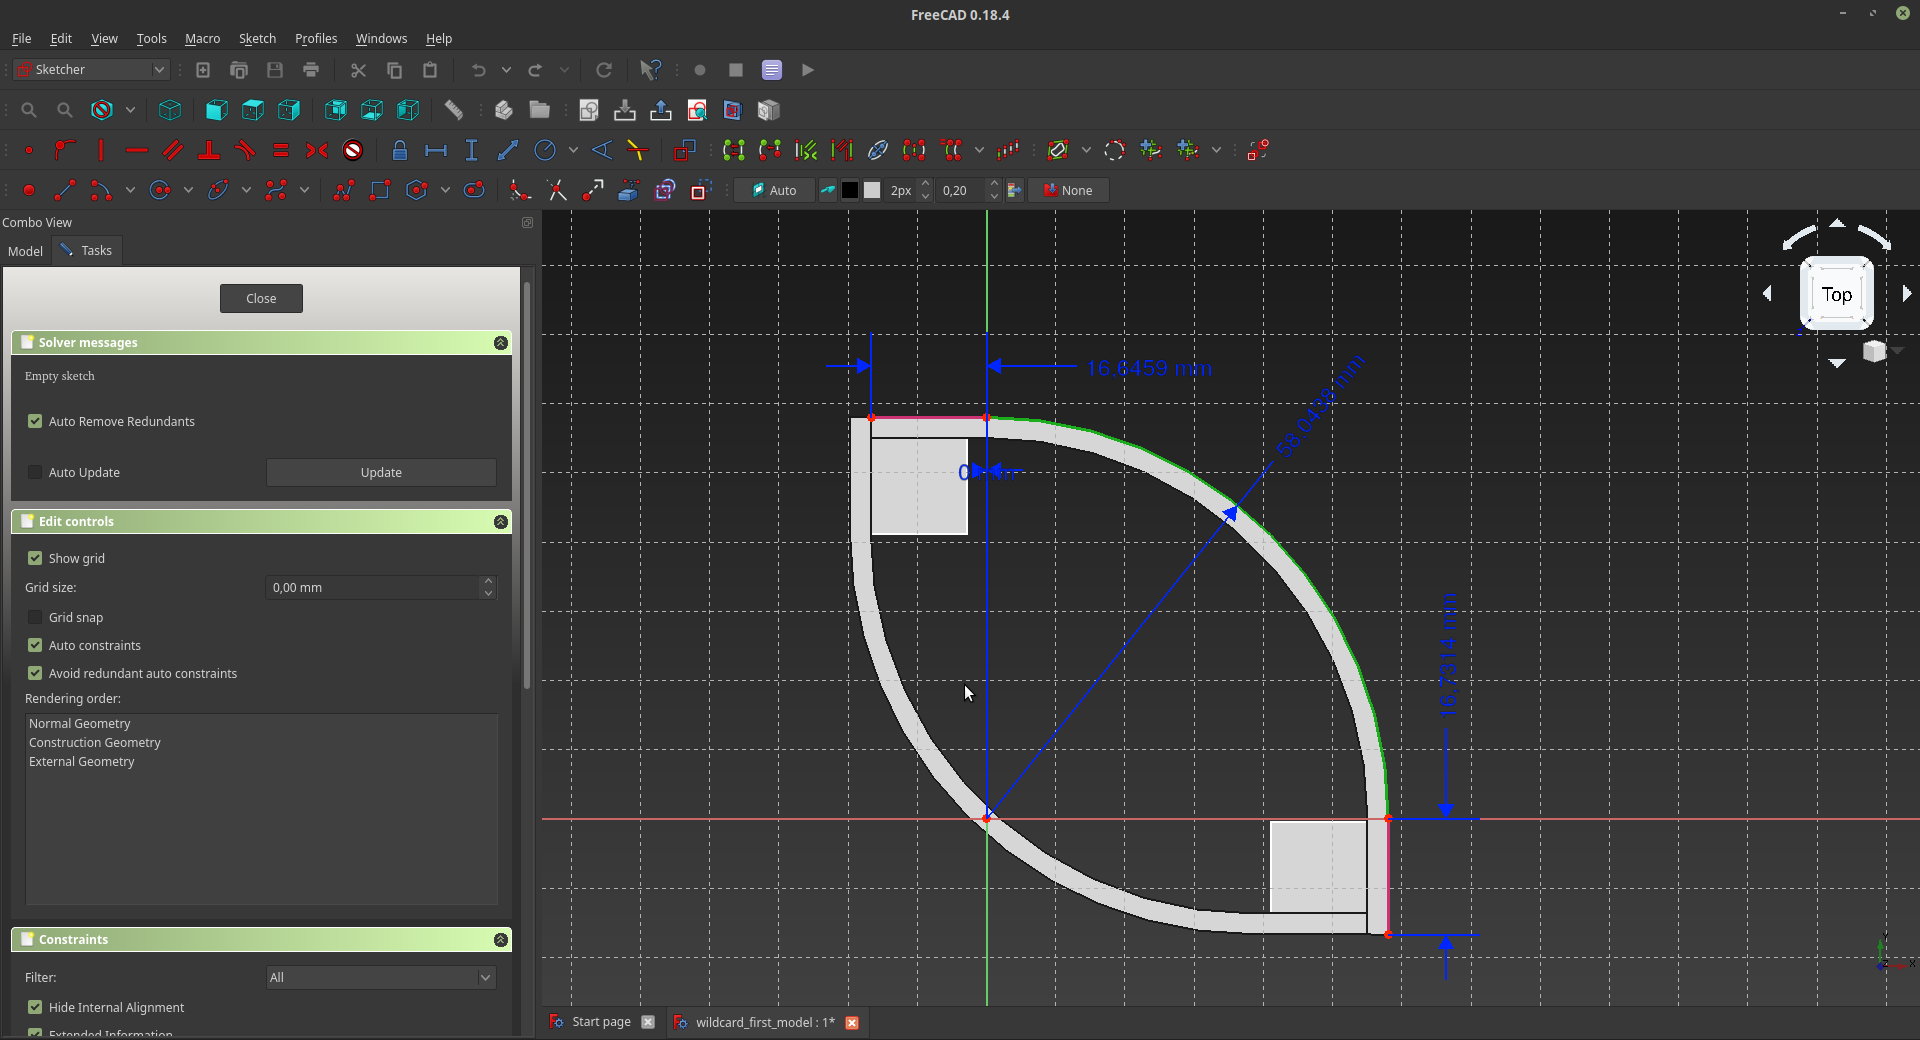This screenshot has width=1920, height=1040.
Task: Expand the arc tools dropdown arrow
Action: click(130, 190)
